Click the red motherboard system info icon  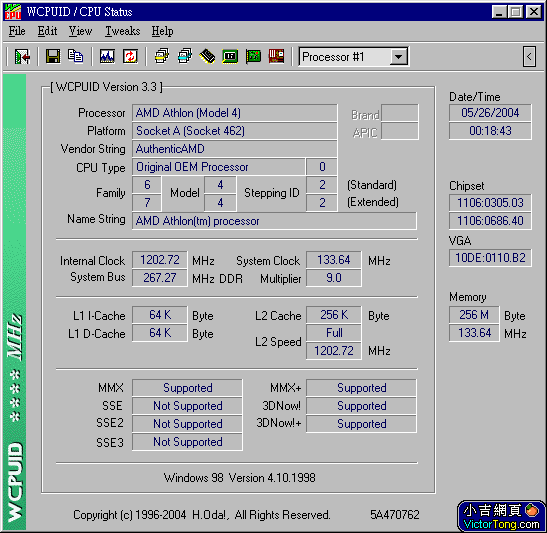click(x=276, y=56)
